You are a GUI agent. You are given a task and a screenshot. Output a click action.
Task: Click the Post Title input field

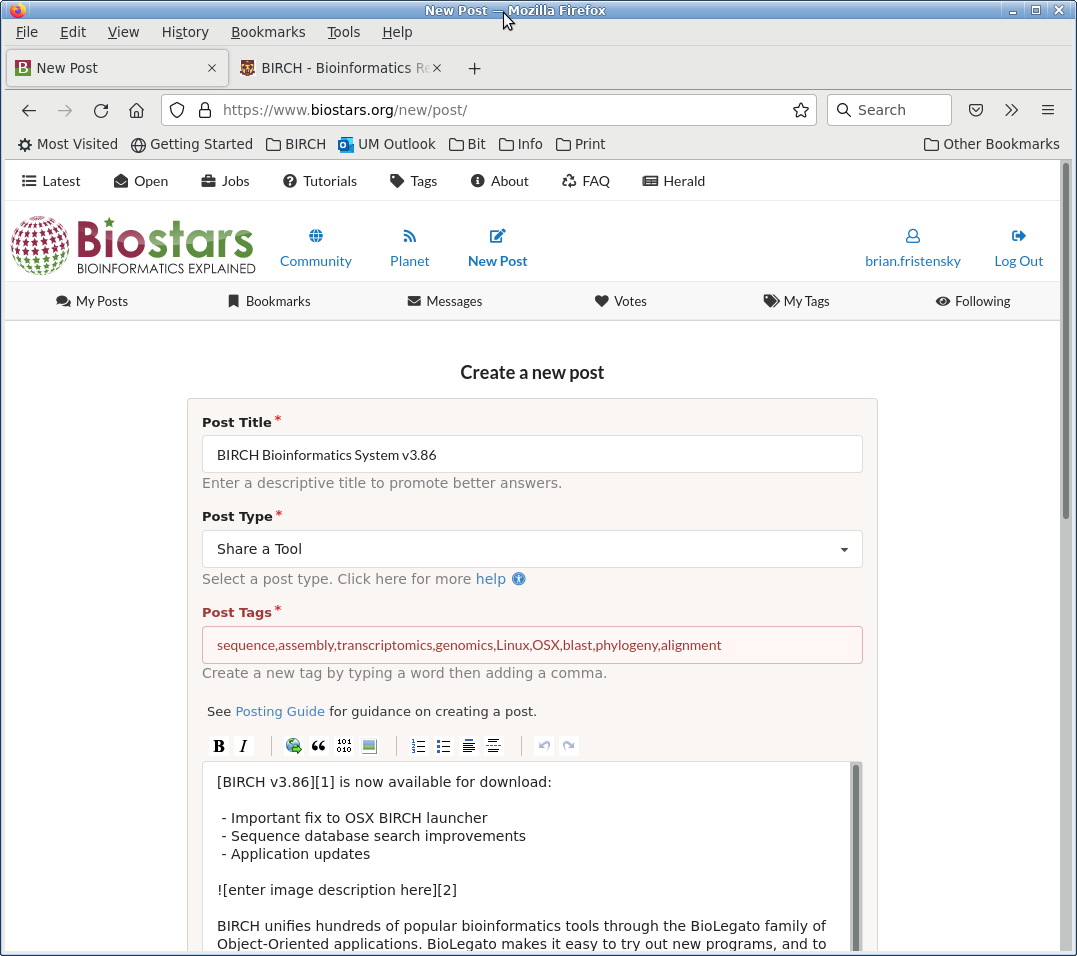tap(532, 455)
